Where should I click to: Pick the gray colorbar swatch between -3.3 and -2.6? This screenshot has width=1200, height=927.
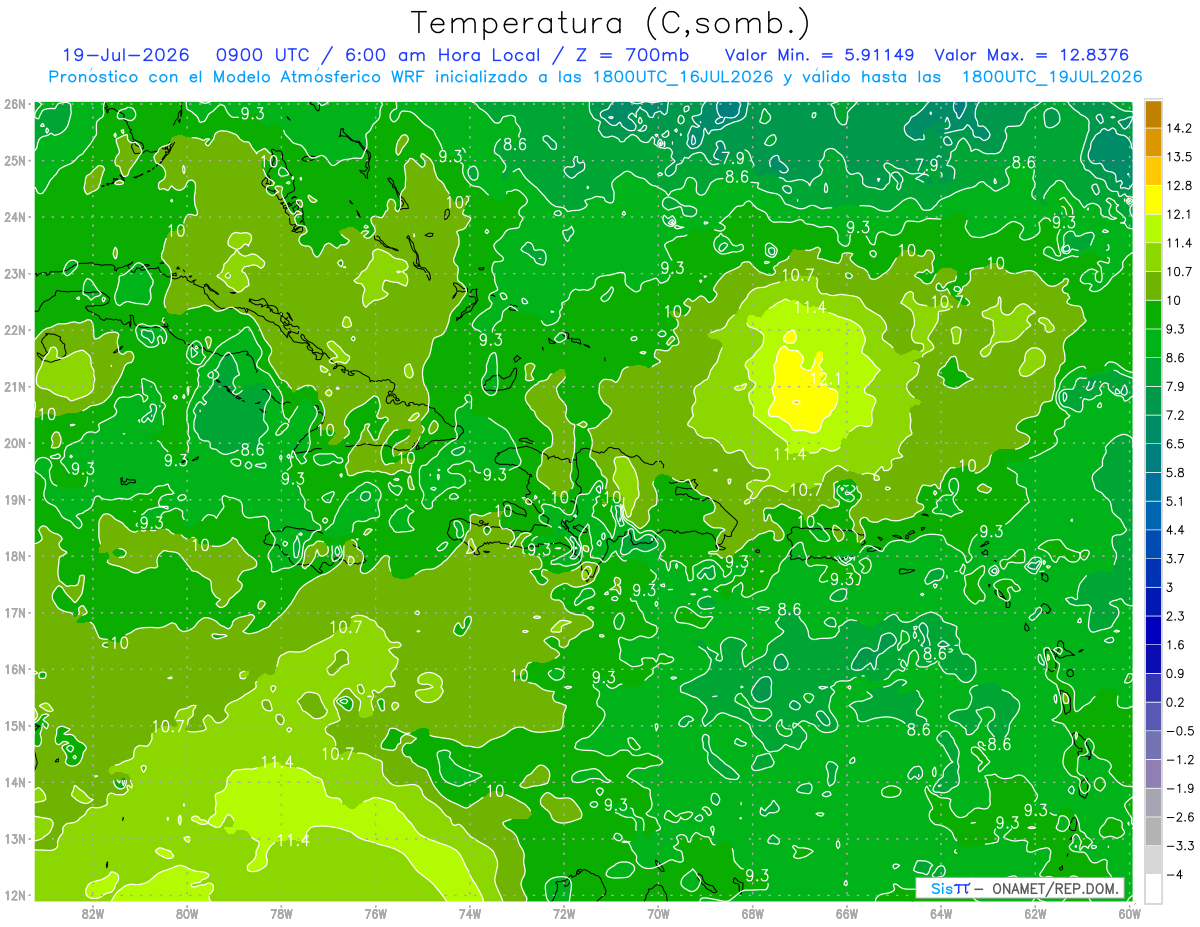(x=1153, y=831)
